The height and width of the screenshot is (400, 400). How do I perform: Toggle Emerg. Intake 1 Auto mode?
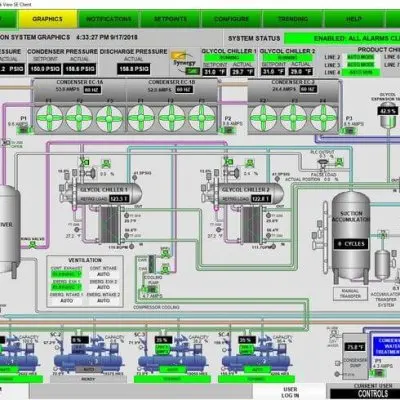66,300
